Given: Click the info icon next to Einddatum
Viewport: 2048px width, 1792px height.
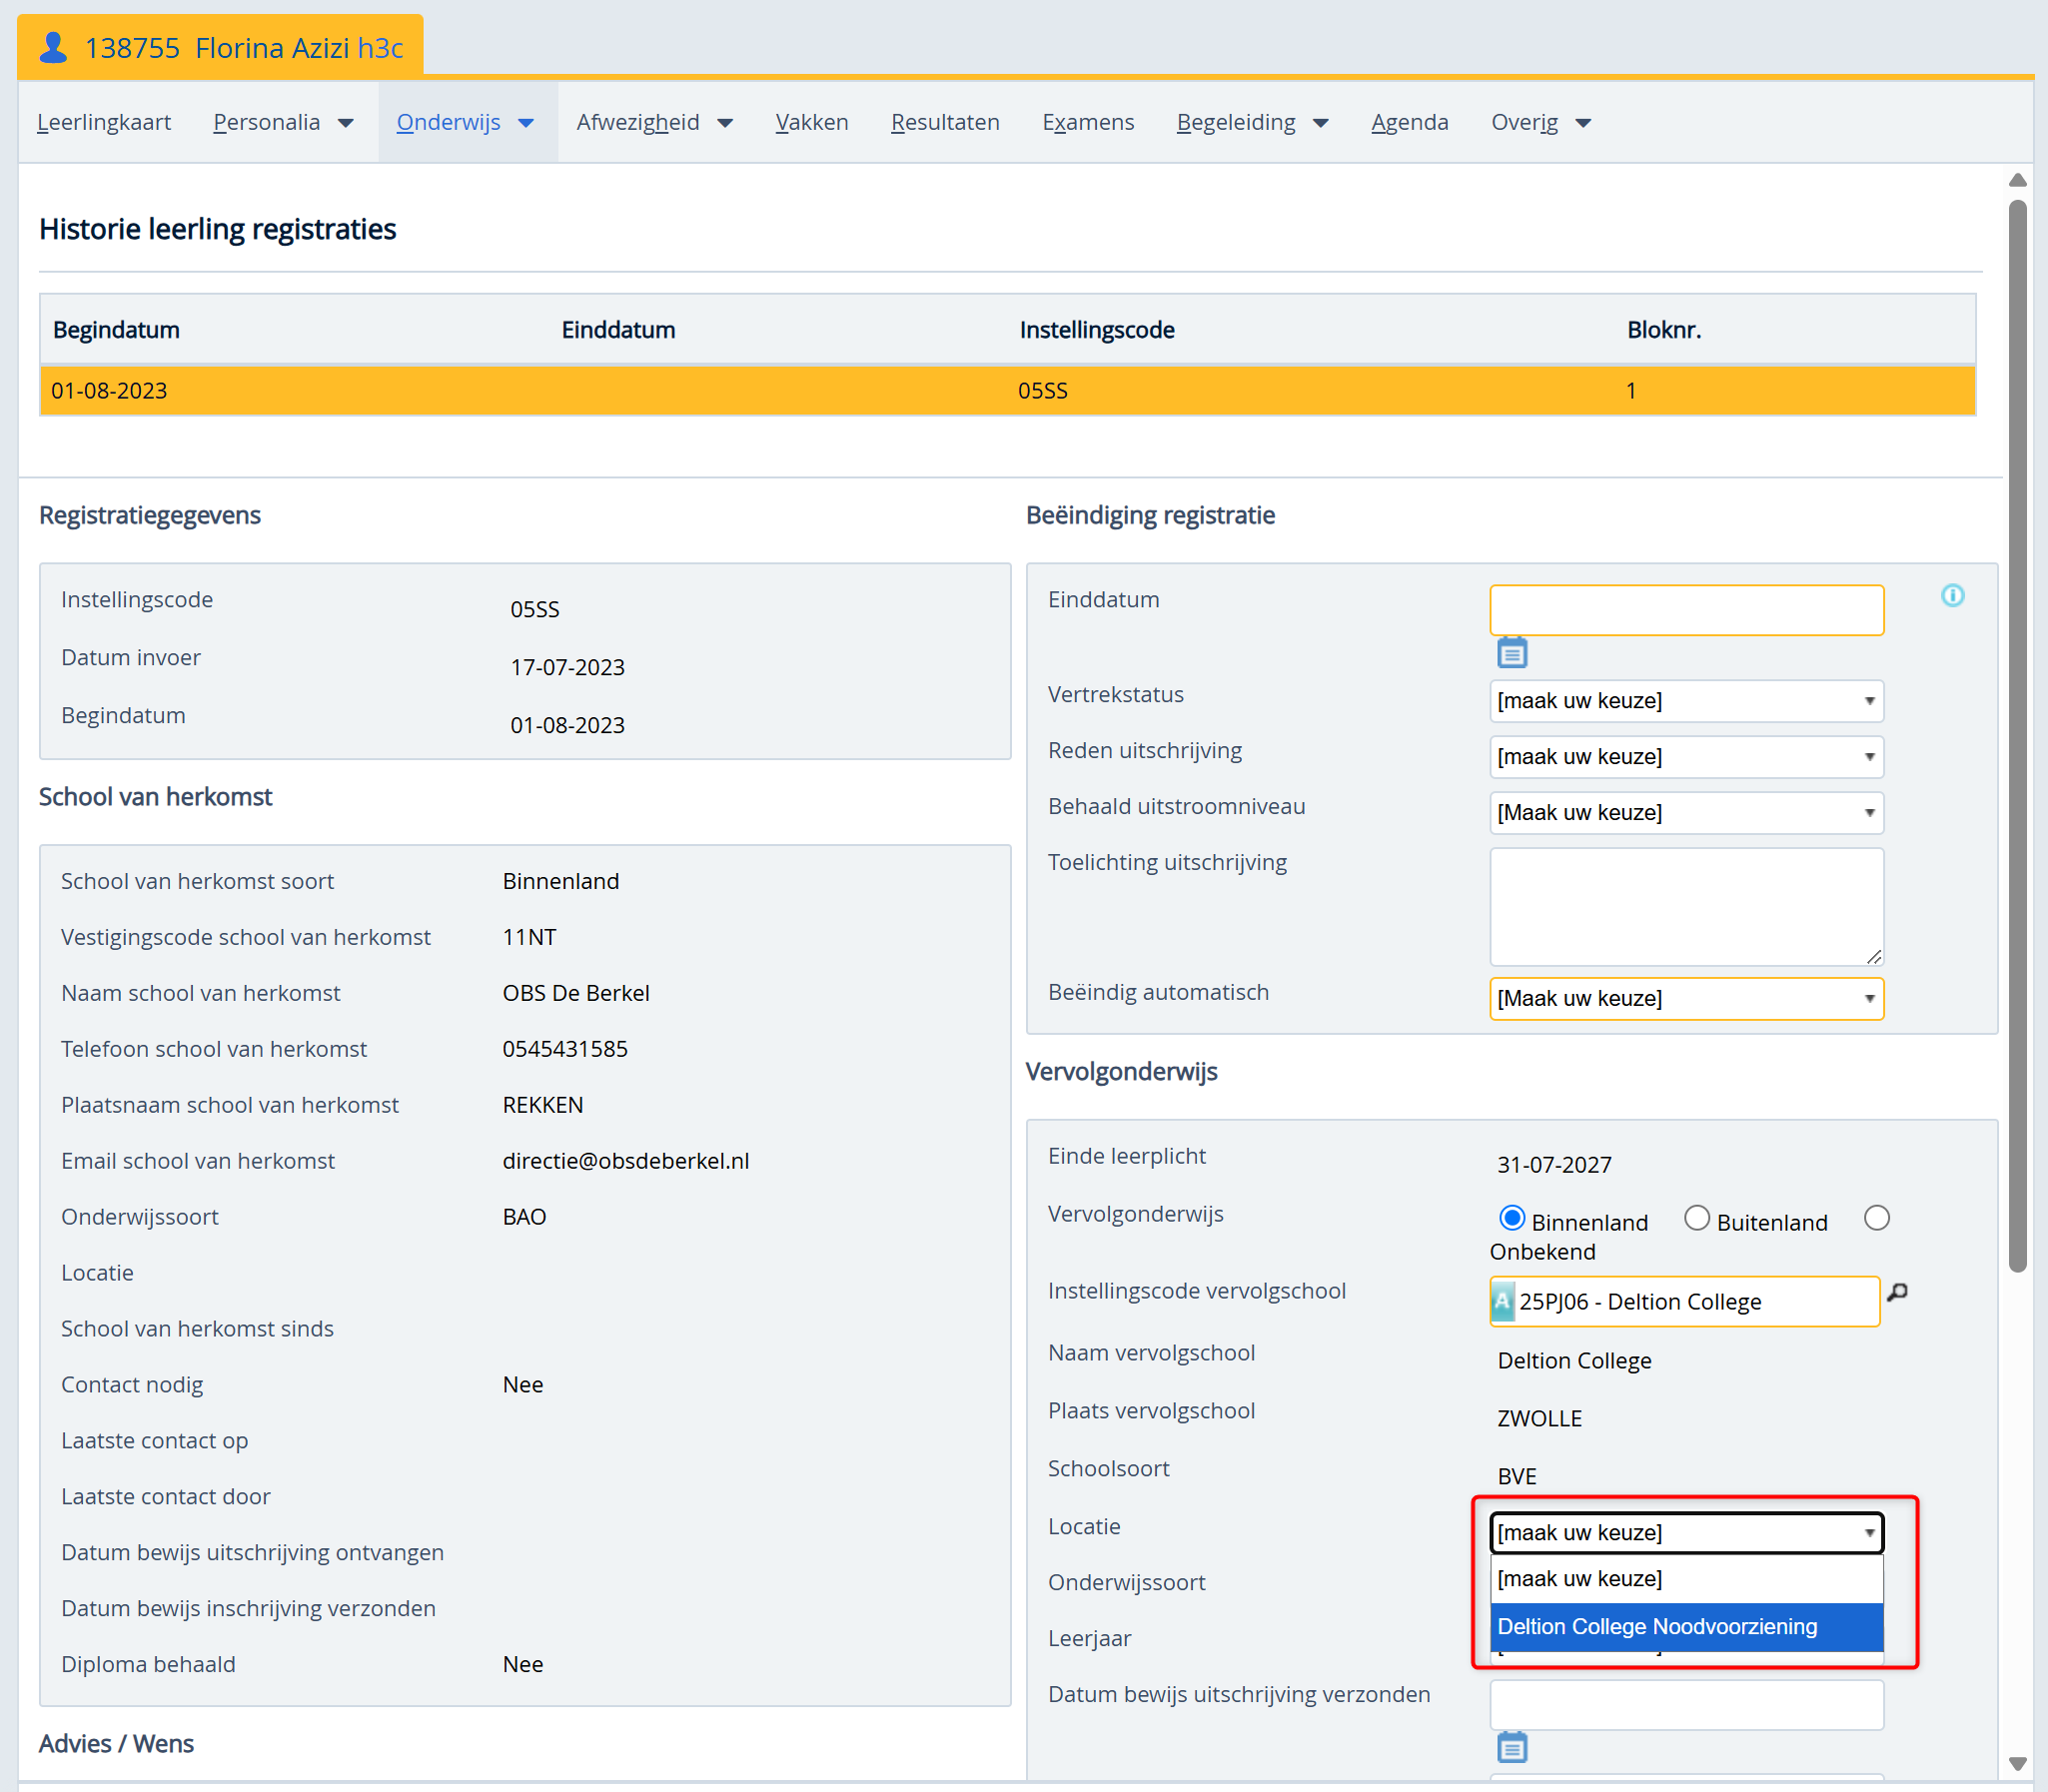Looking at the screenshot, I should [x=1952, y=596].
